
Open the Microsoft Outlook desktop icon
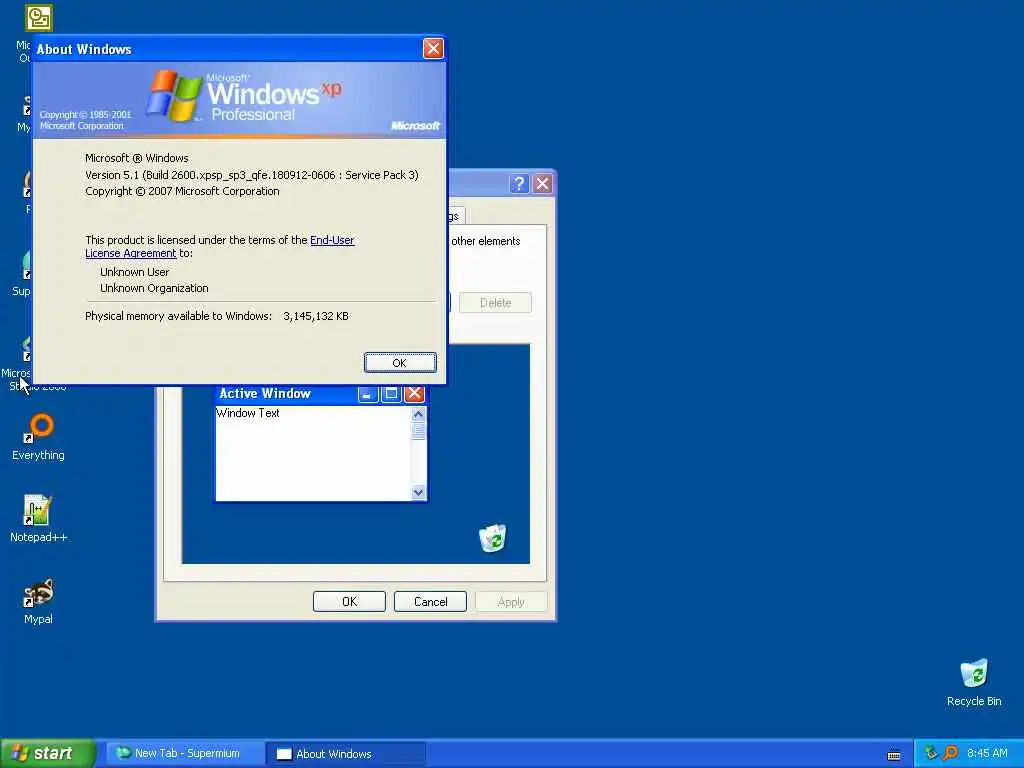click(x=38, y=18)
